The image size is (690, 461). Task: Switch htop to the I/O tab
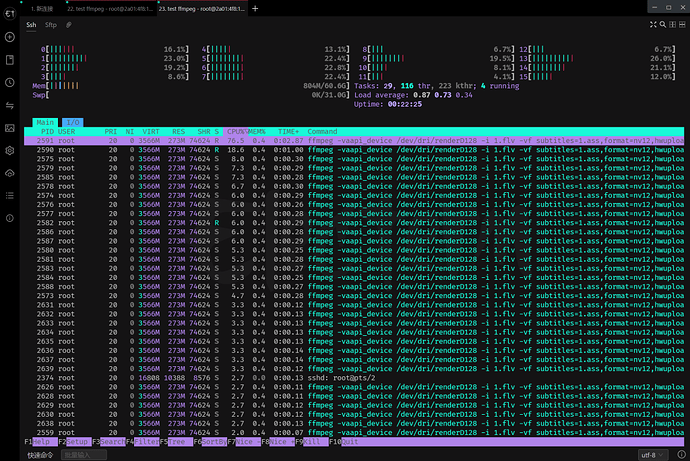pos(74,122)
